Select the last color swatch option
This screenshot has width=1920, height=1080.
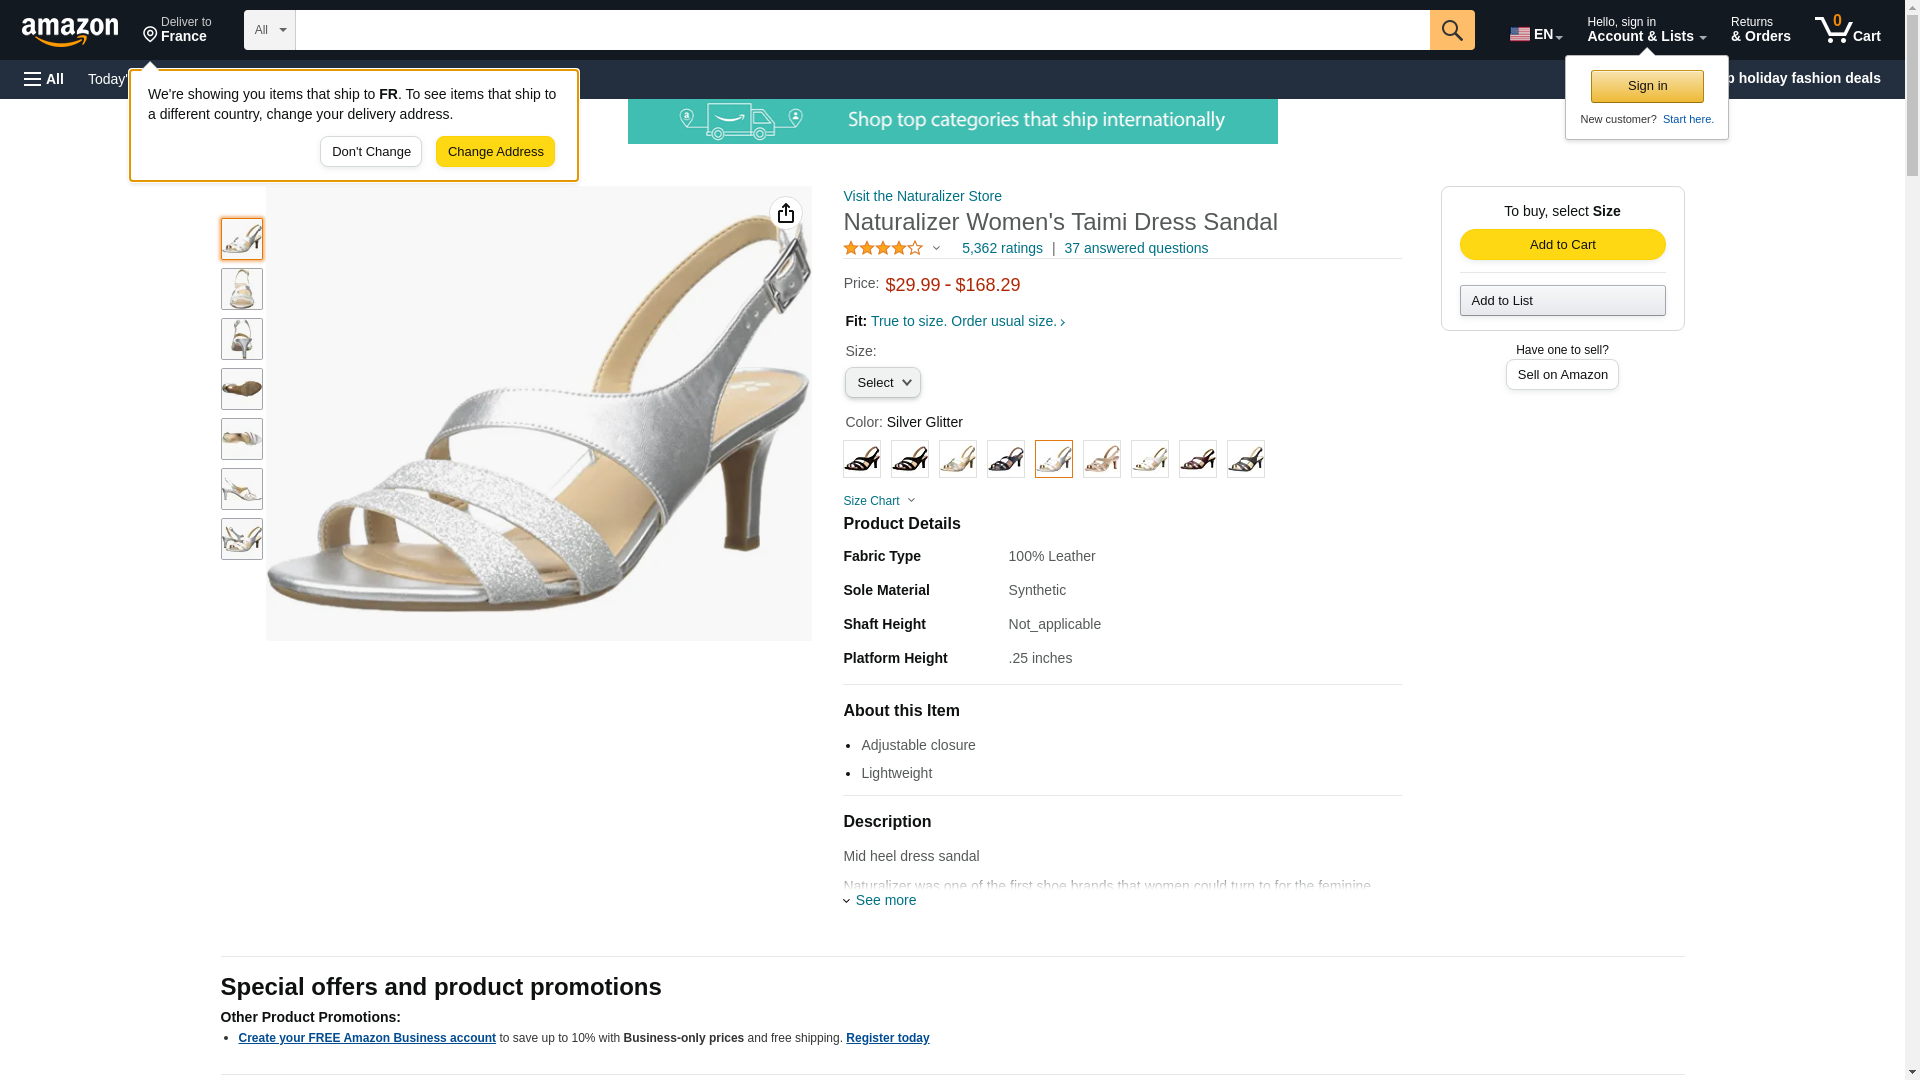click(1245, 459)
